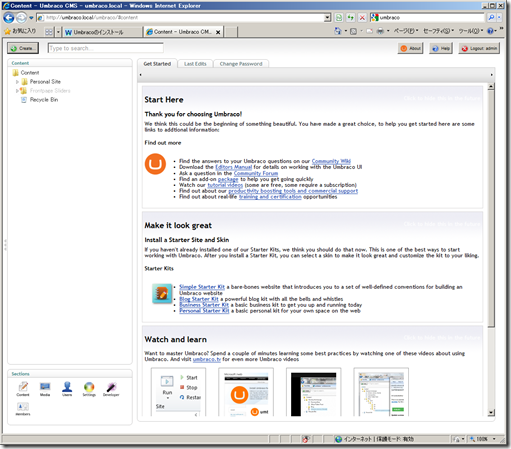Open the recent pages dropdown arrow
511x449 pixels.
(31, 18)
